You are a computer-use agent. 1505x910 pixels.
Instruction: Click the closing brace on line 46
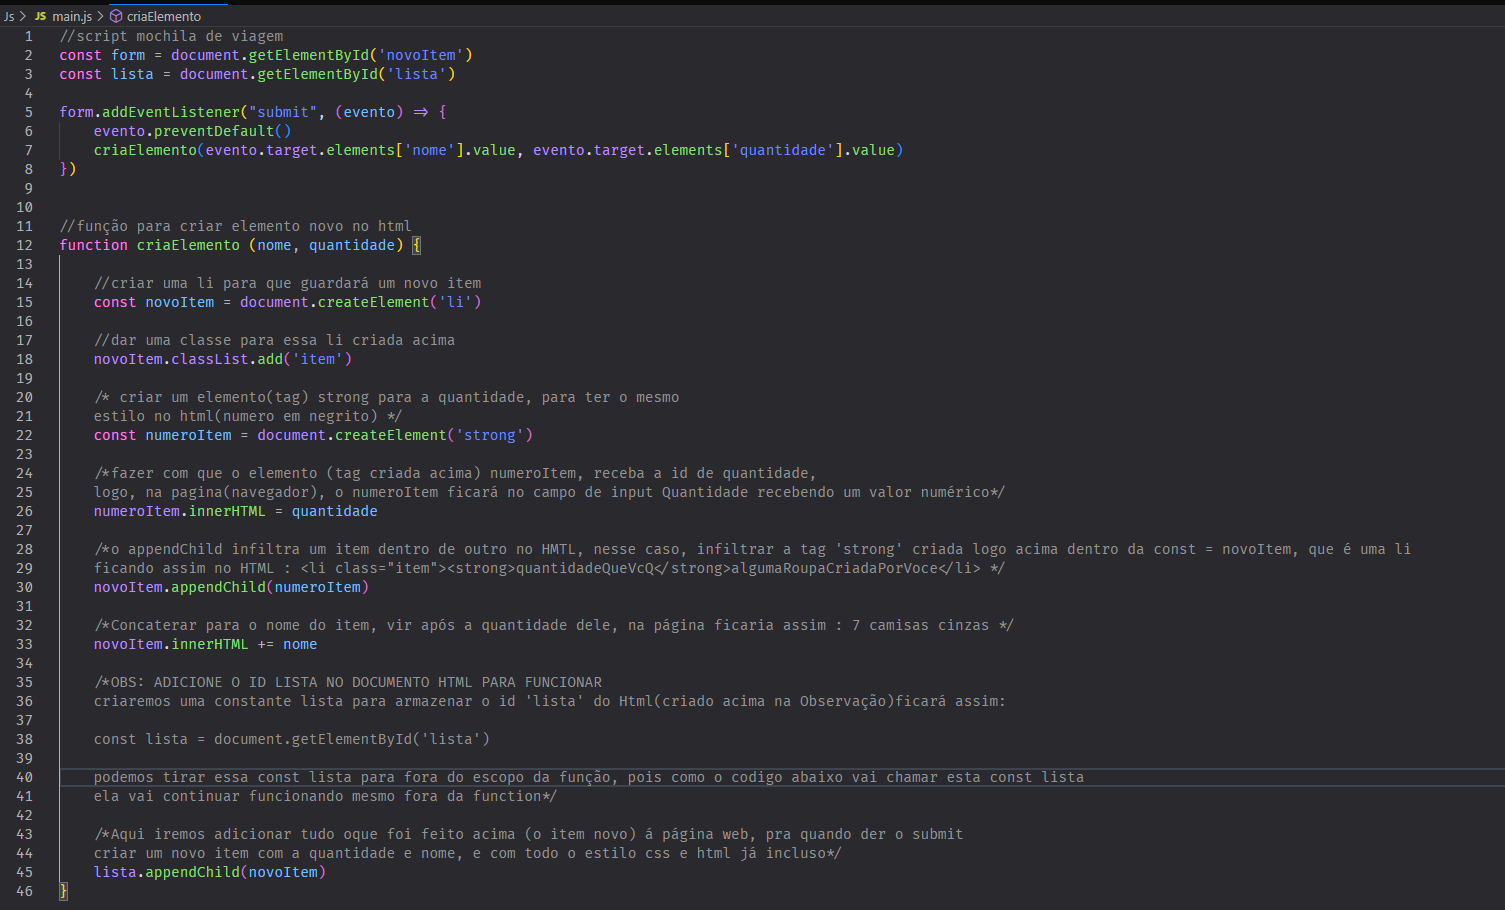[x=63, y=891]
